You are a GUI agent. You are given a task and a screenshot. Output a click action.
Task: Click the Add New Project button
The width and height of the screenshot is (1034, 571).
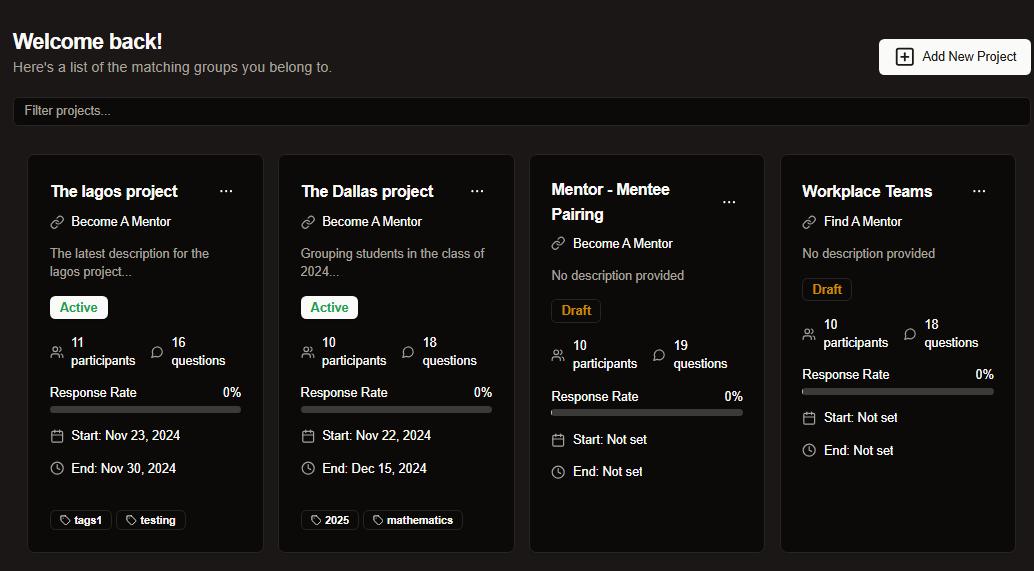954,57
